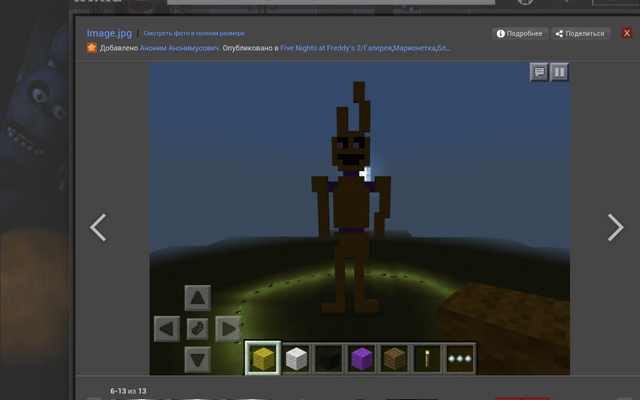The image size is (640, 400).
Task: Close the lightbox with red X
Action: [x=627, y=33]
